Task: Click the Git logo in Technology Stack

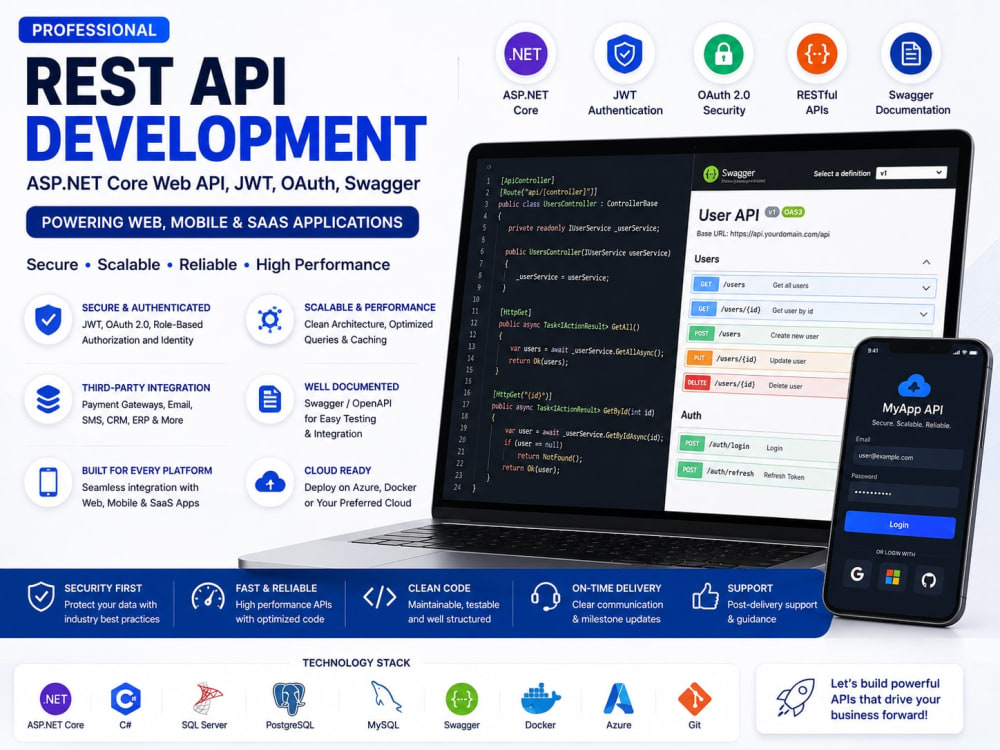Action: click(695, 698)
